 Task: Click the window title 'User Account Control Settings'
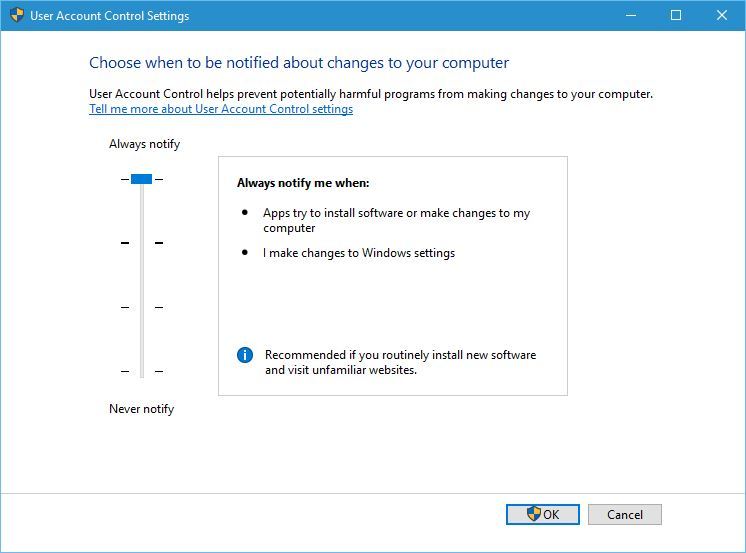(x=110, y=16)
